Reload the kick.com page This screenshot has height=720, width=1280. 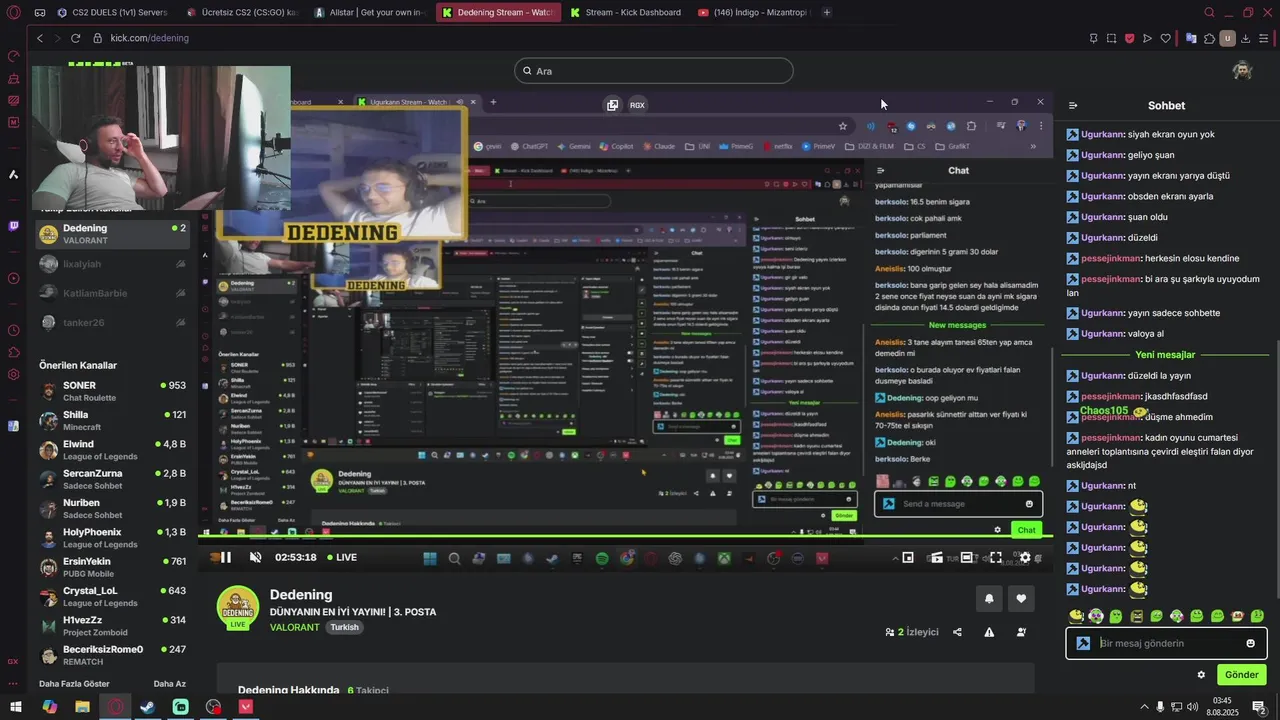[75, 38]
